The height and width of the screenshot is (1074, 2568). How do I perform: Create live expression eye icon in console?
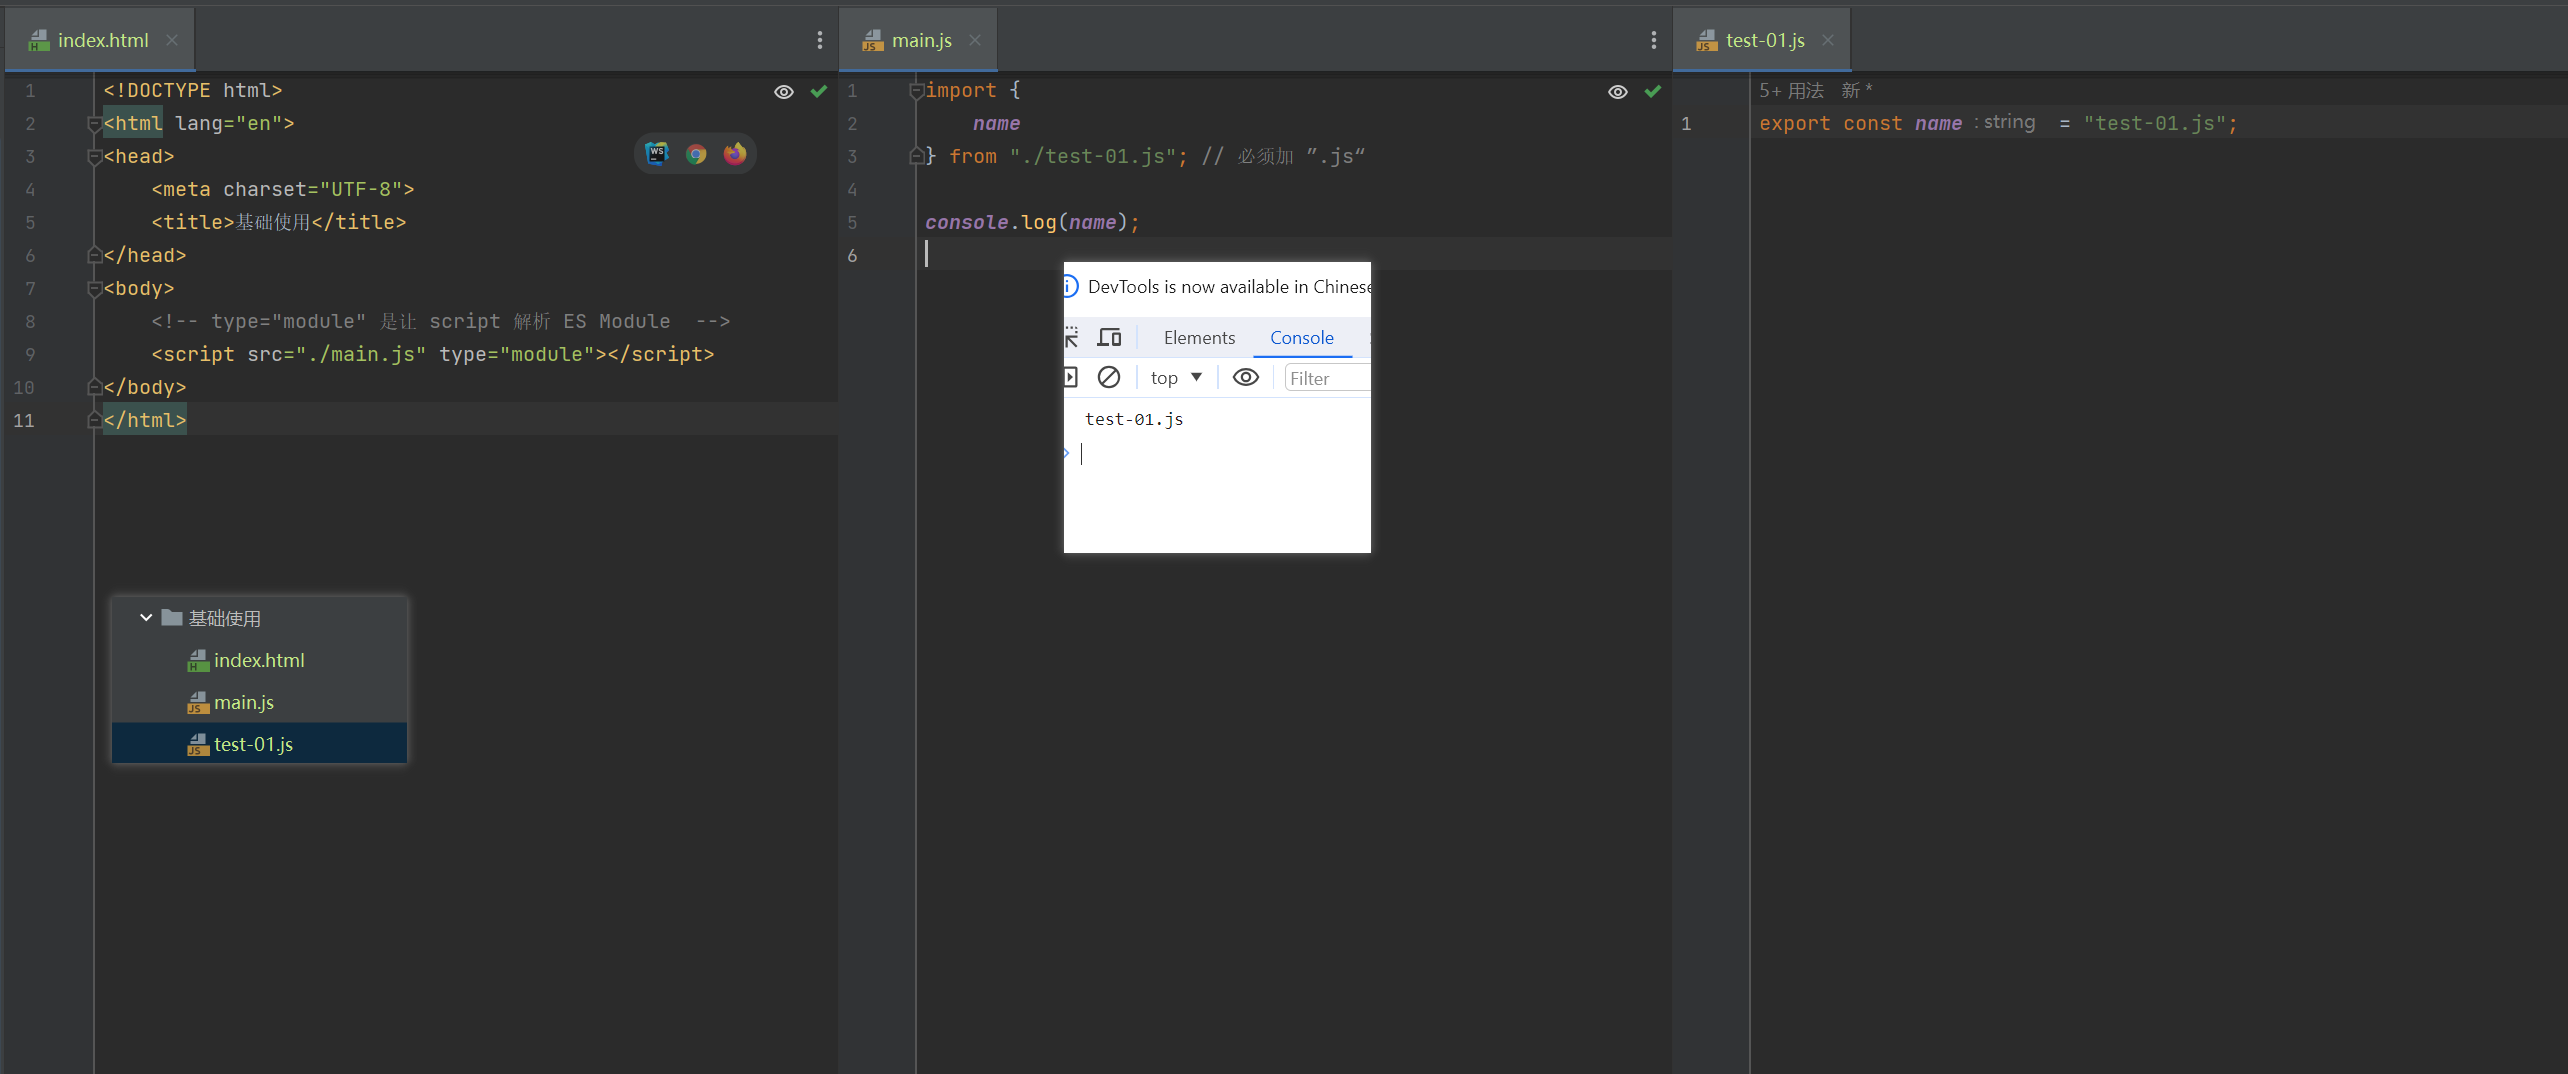pyautogui.click(x=1246, y=377)
